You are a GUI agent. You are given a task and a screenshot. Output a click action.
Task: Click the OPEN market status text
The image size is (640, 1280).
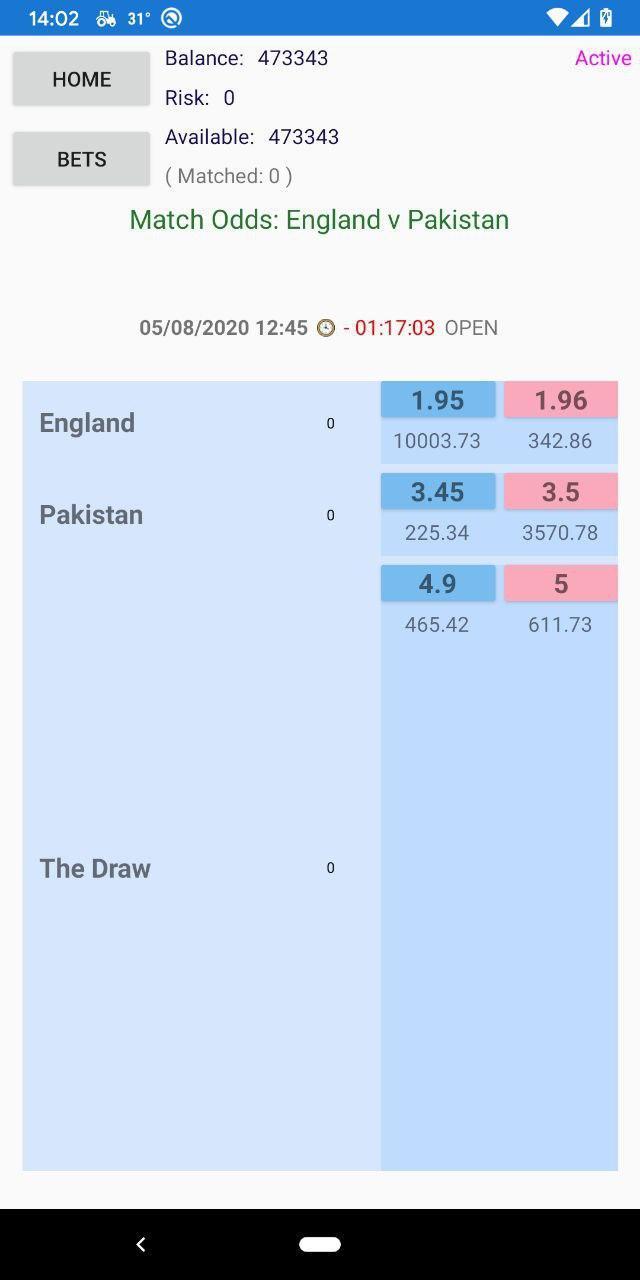[471, 328]
